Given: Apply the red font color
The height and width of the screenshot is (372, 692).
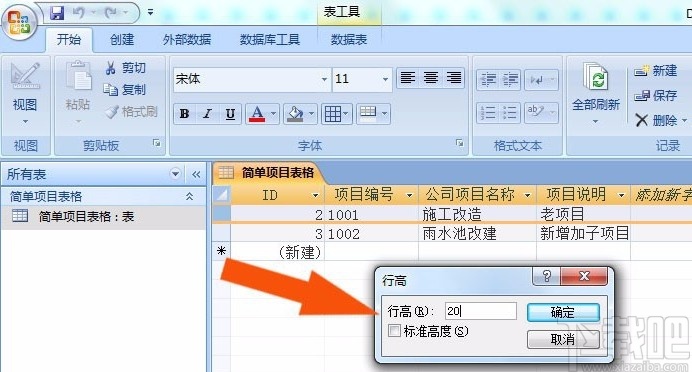Looking at the screenshot, I should 257,114.
